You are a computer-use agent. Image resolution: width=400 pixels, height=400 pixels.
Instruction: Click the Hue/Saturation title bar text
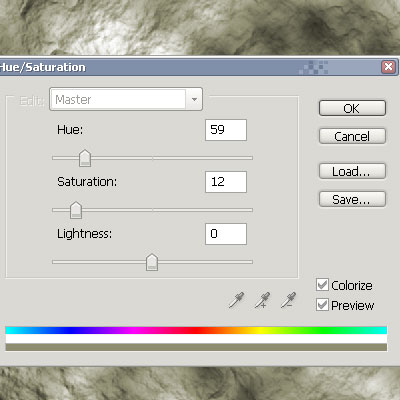pyautogui.click(x=43, y=67)
